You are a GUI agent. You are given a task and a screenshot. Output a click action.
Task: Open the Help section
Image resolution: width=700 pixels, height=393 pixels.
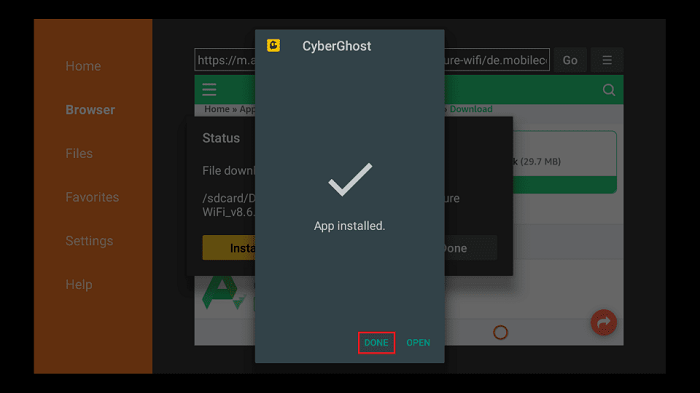coord(79,284)
